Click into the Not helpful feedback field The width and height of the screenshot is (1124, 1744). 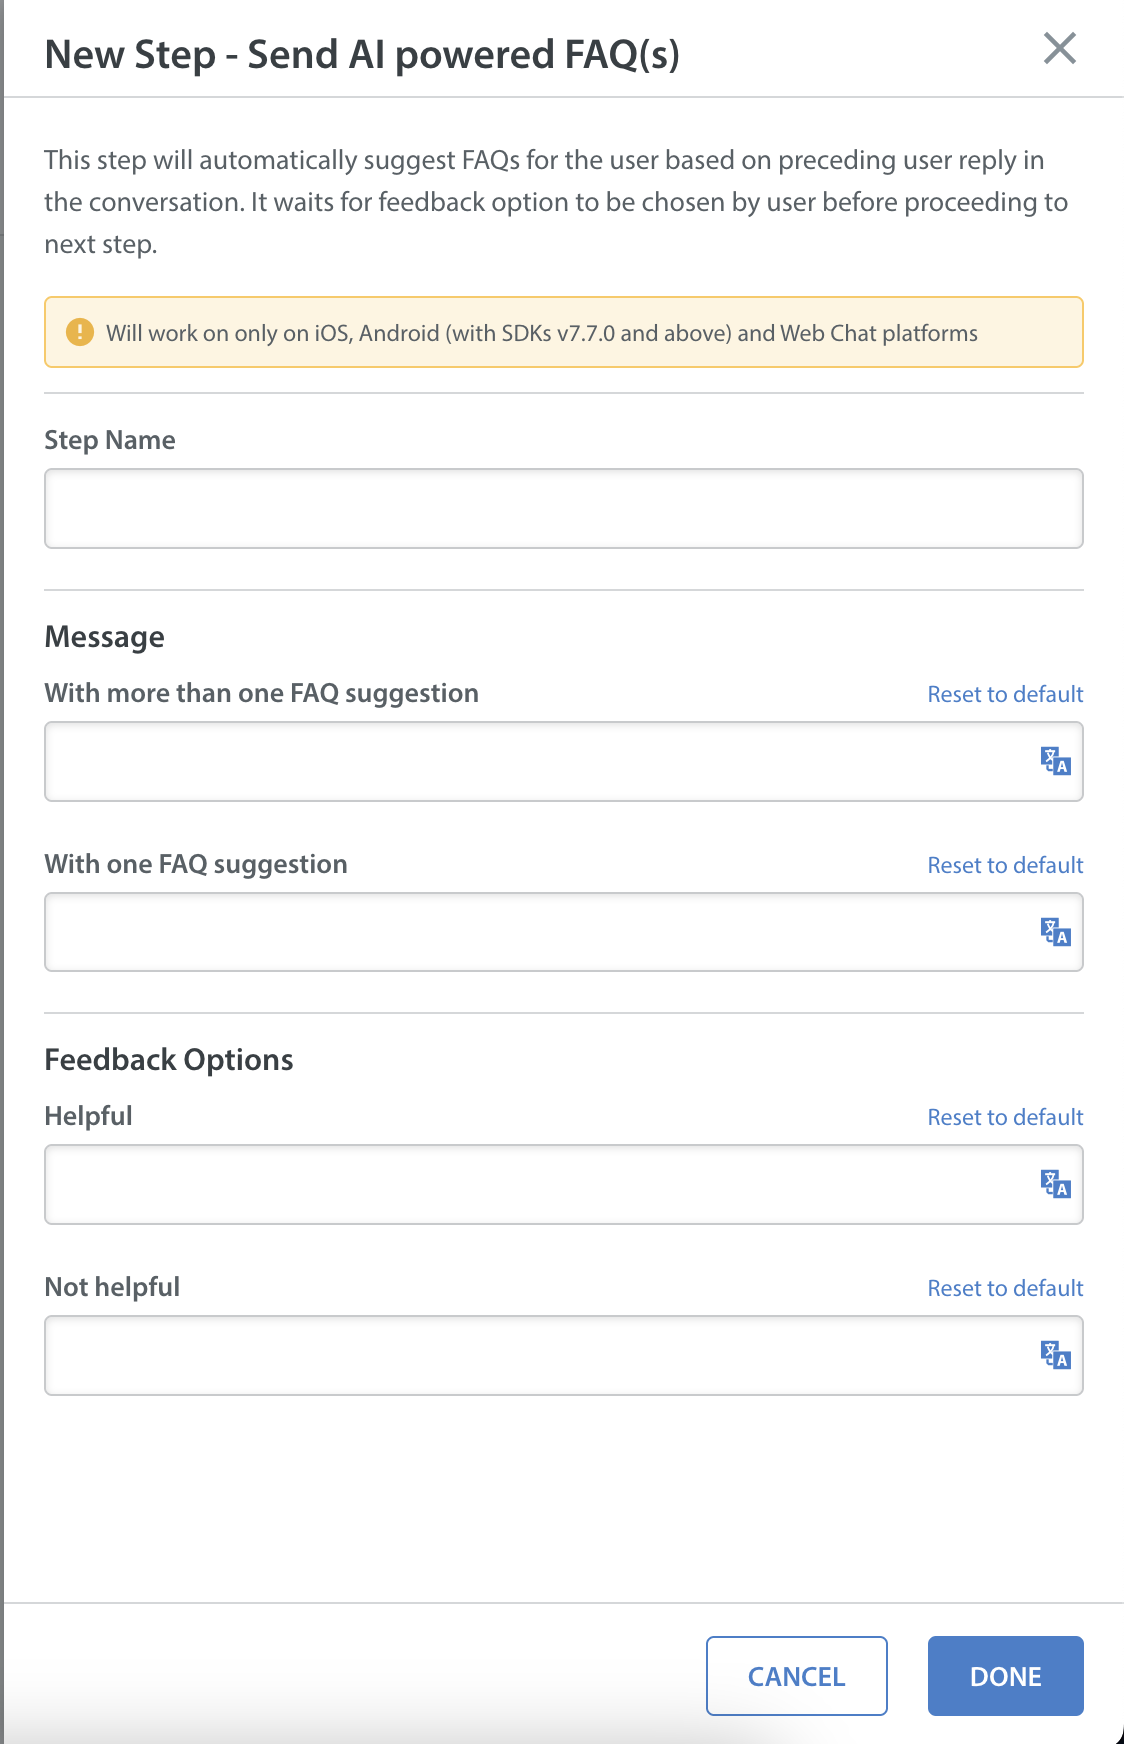coord(564,1355)
